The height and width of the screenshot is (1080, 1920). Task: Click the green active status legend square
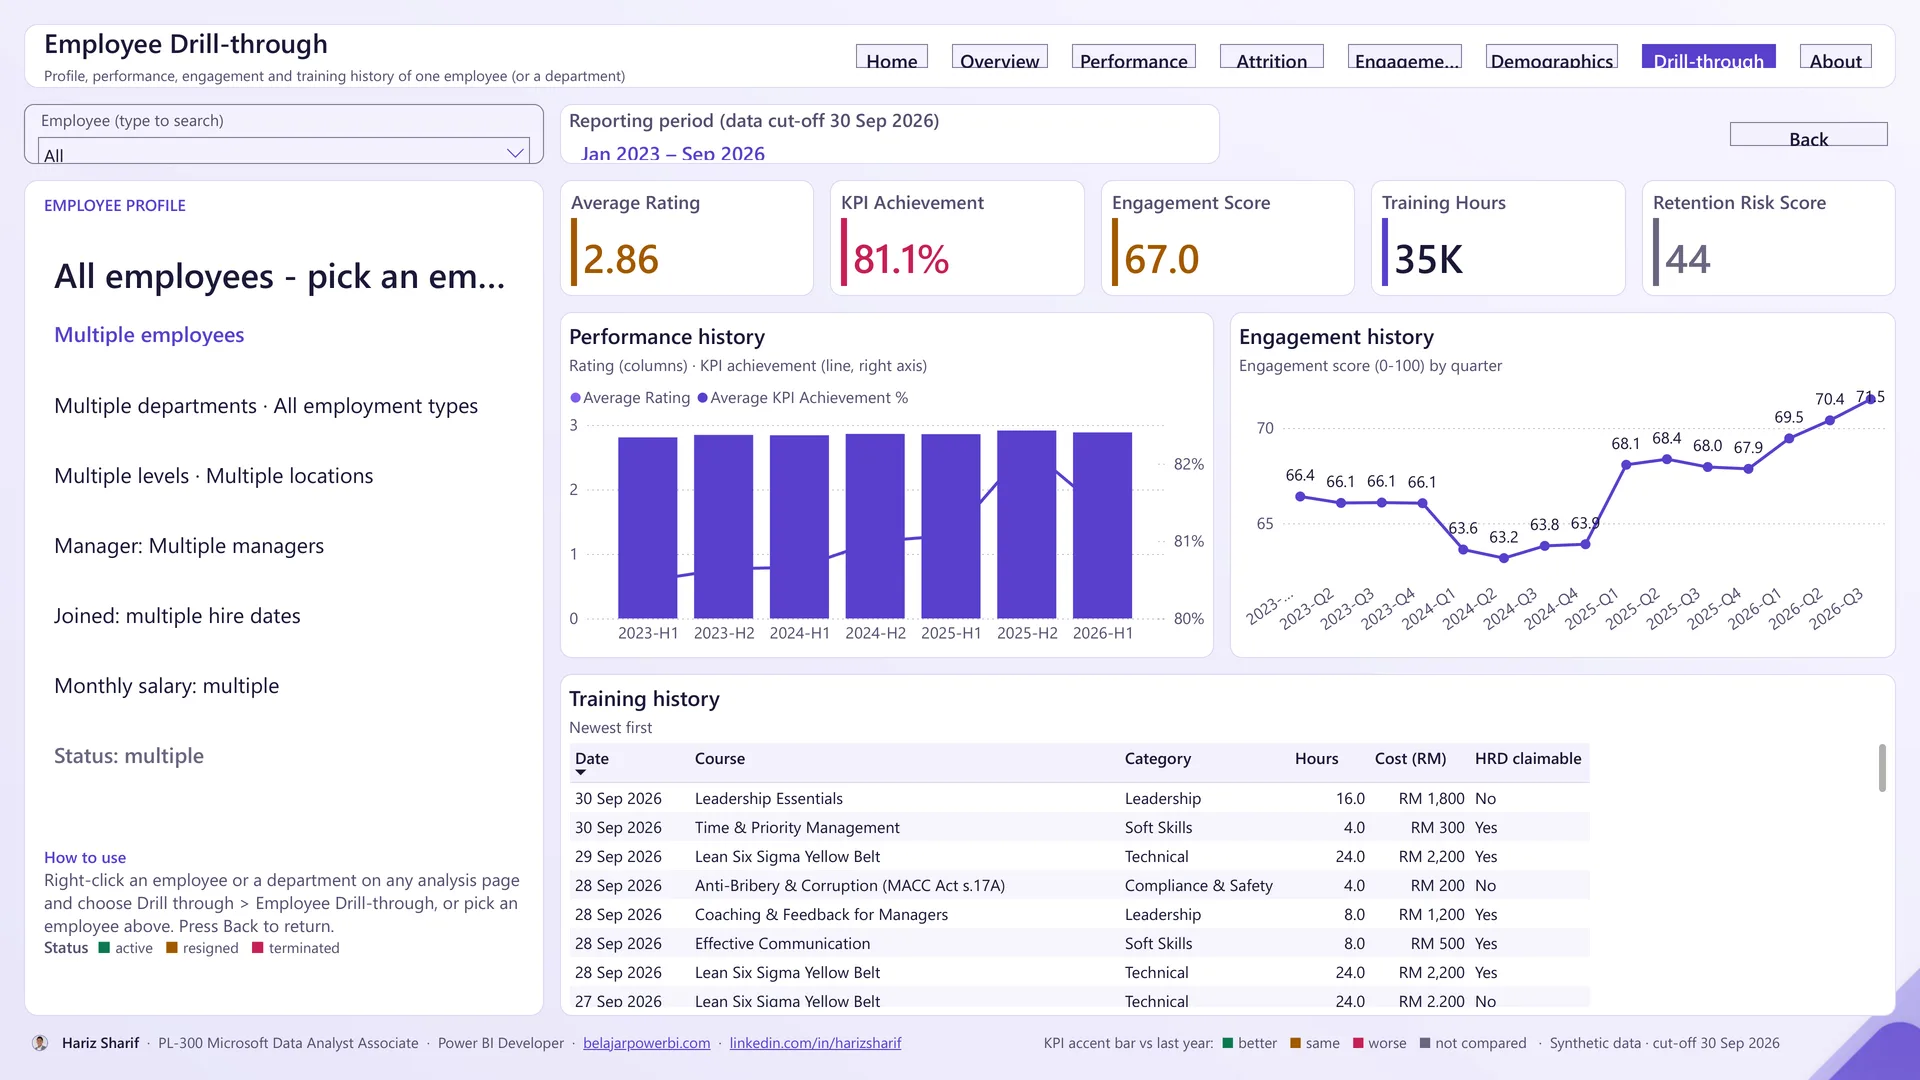pyautogui.click(x=104, y=948)
